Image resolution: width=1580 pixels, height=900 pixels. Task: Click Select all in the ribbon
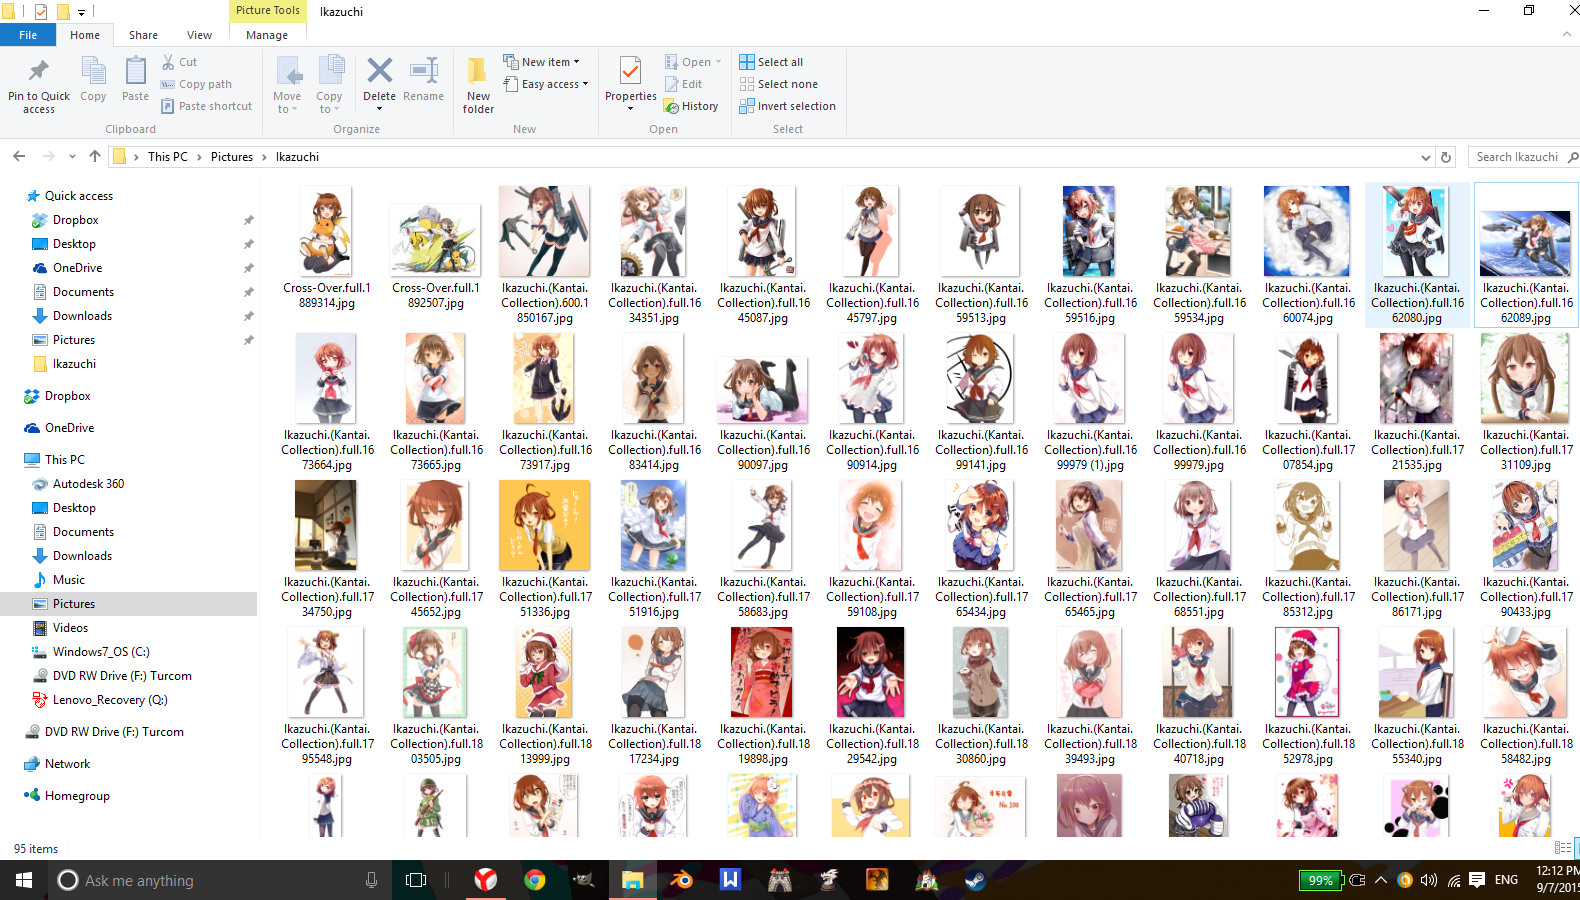[x=771, y=62]
